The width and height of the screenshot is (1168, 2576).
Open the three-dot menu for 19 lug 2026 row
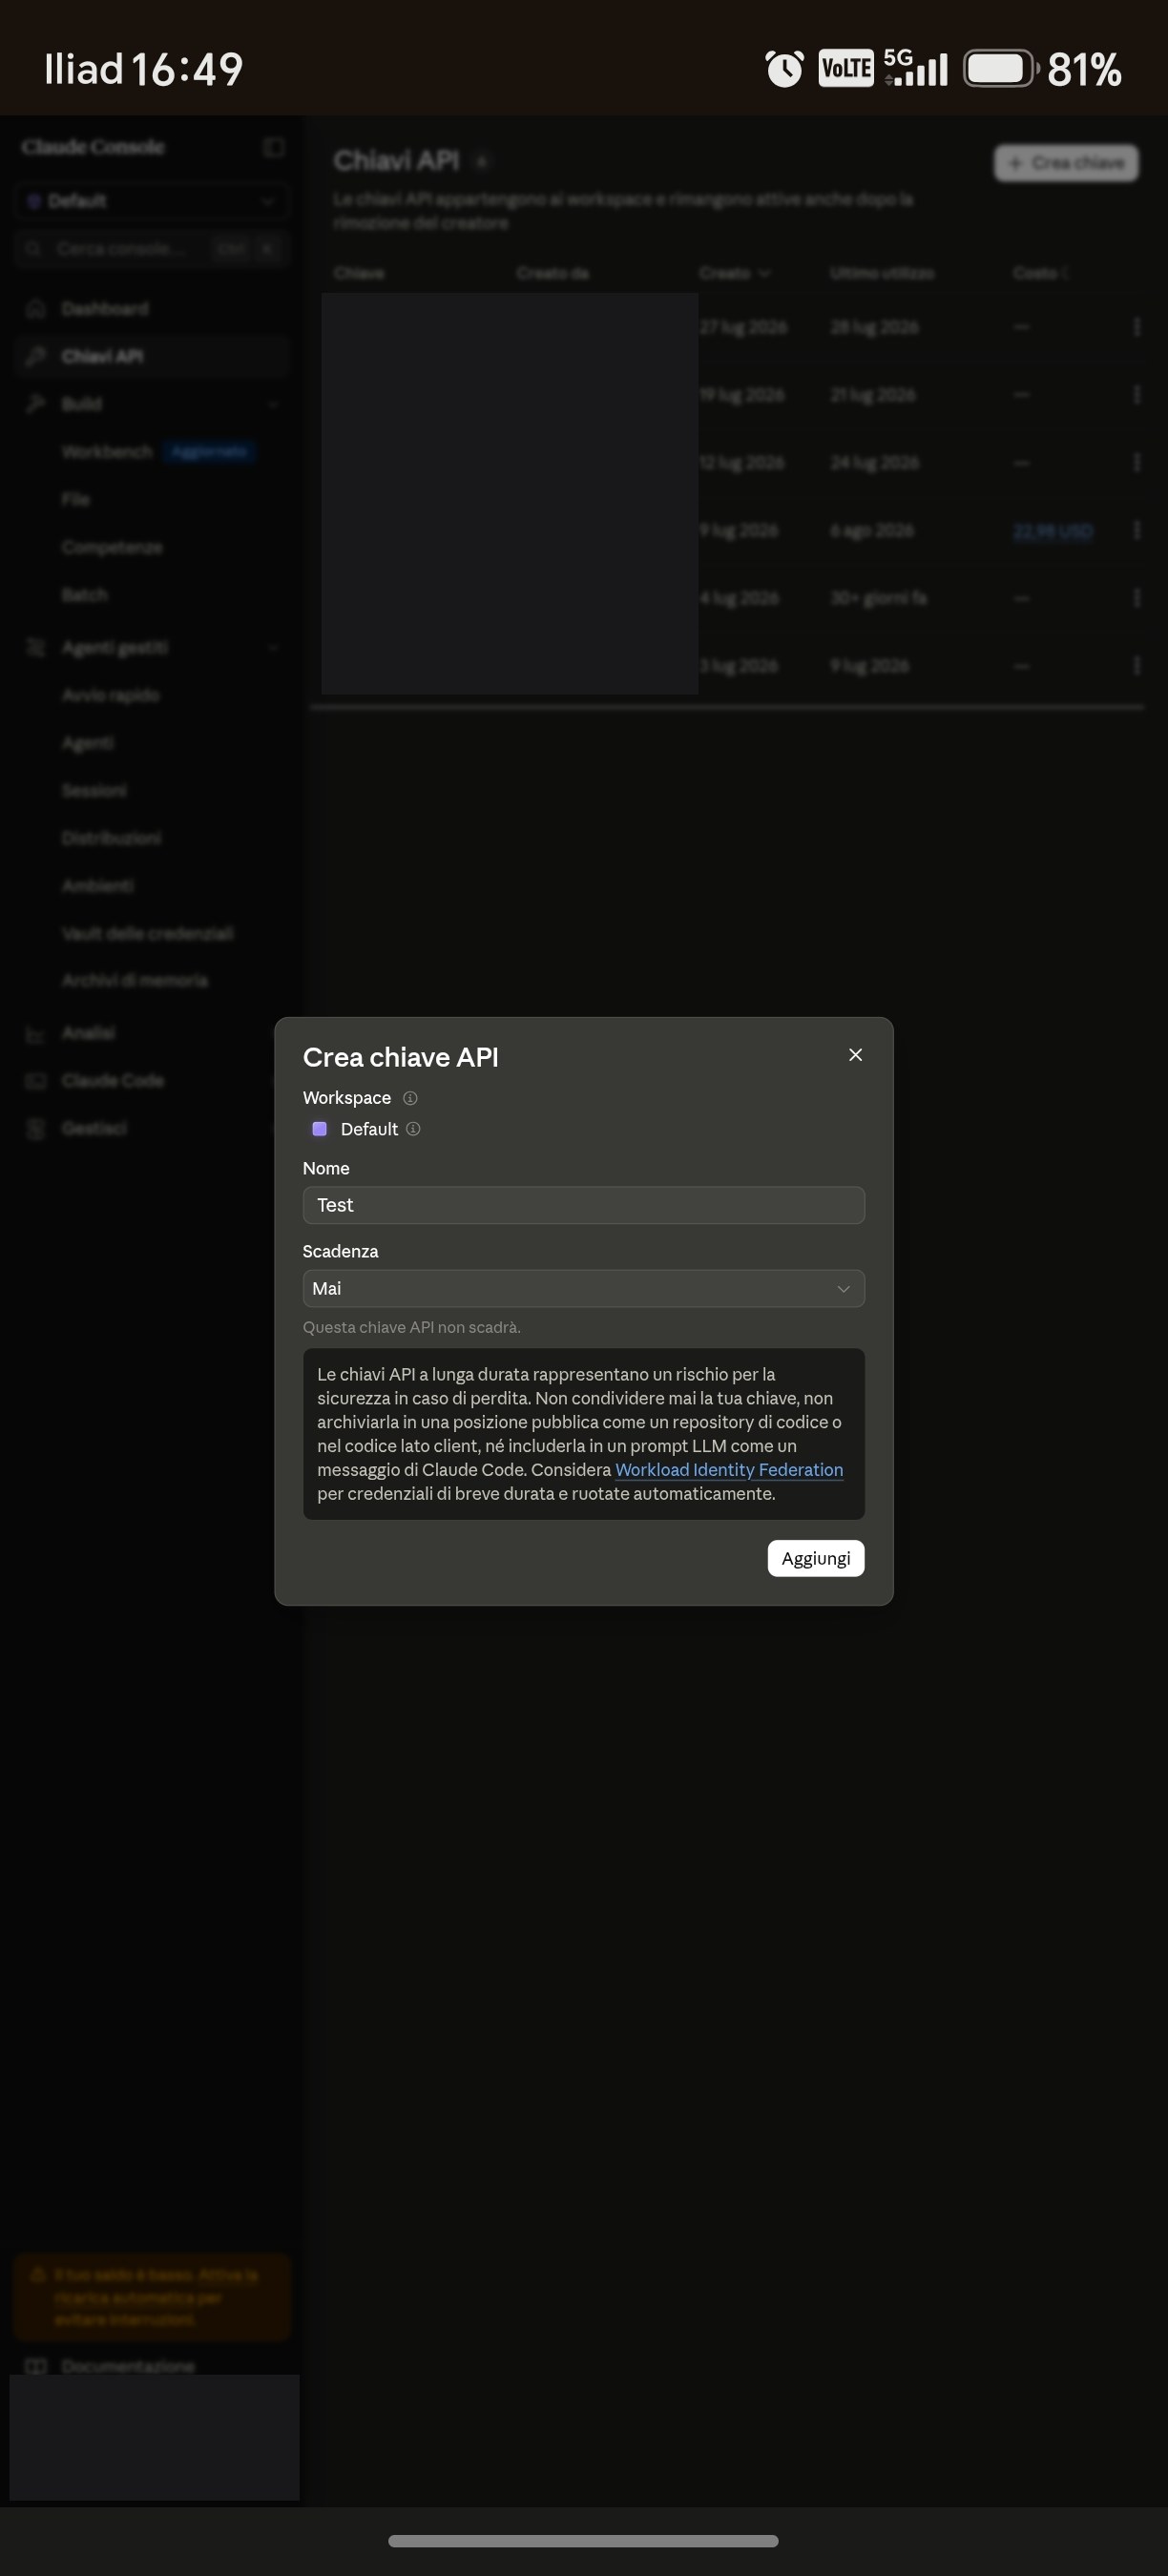click(x=1136, y=395)
